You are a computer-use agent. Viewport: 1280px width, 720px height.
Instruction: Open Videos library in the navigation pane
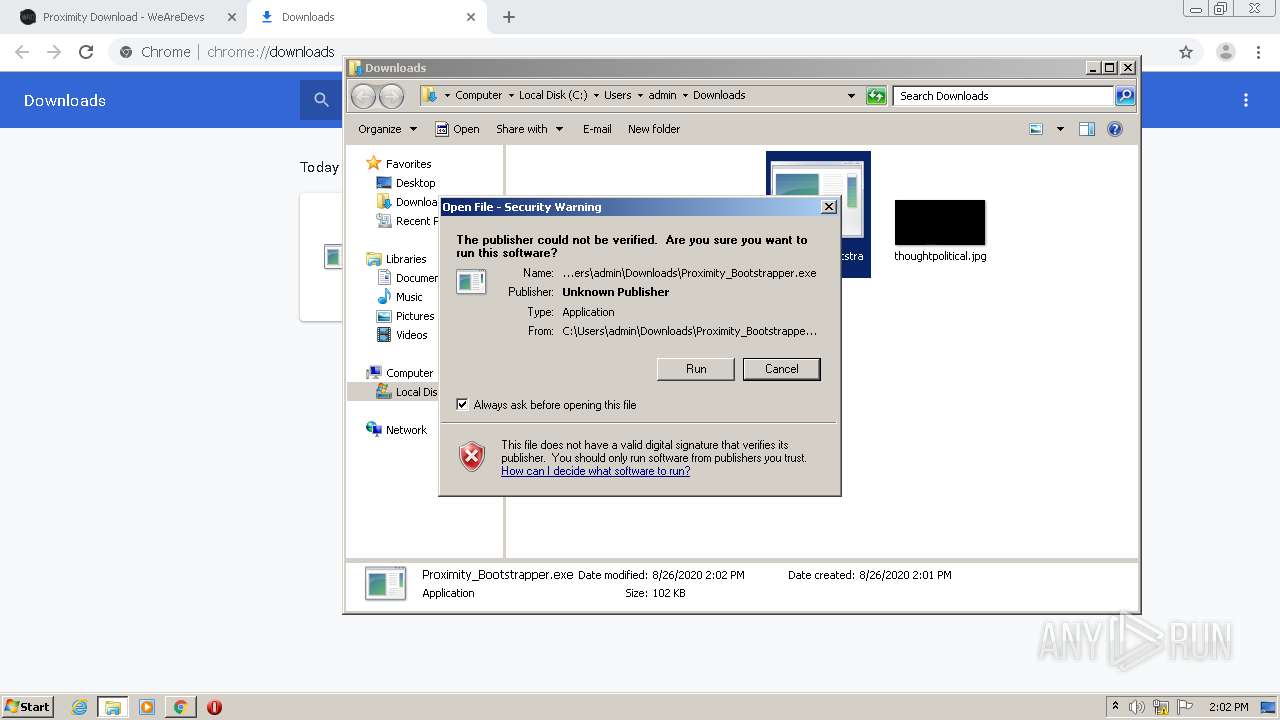(402, 335)
